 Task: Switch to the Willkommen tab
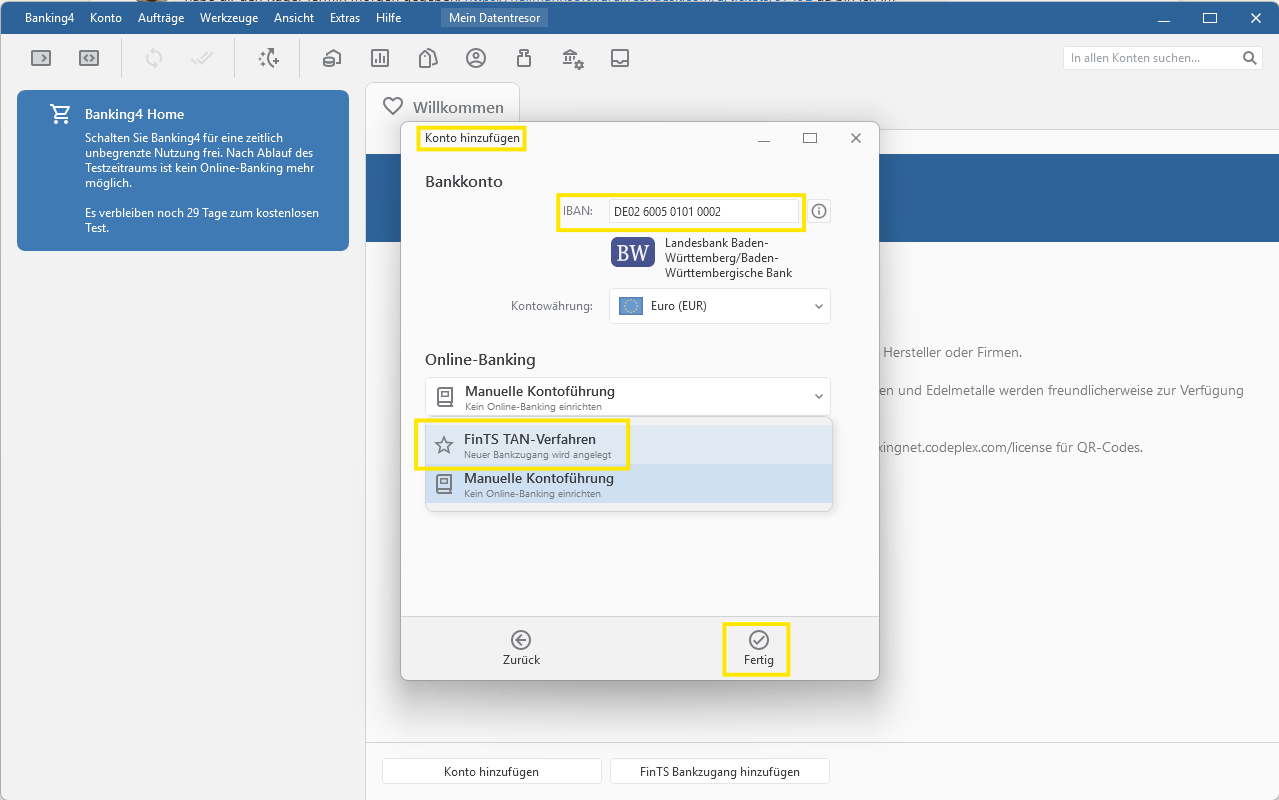[x=443, y=106]
